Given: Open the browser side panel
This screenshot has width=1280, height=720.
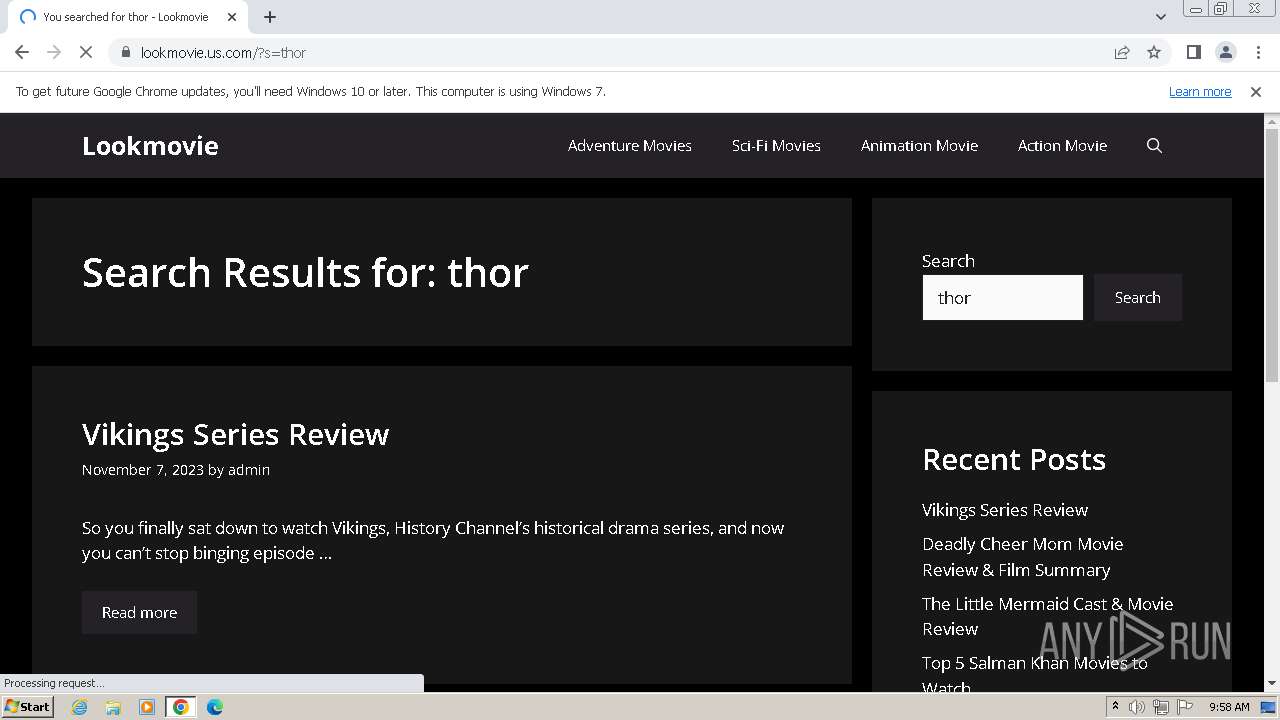Looking at the screenshot, I should (1193, 52).
